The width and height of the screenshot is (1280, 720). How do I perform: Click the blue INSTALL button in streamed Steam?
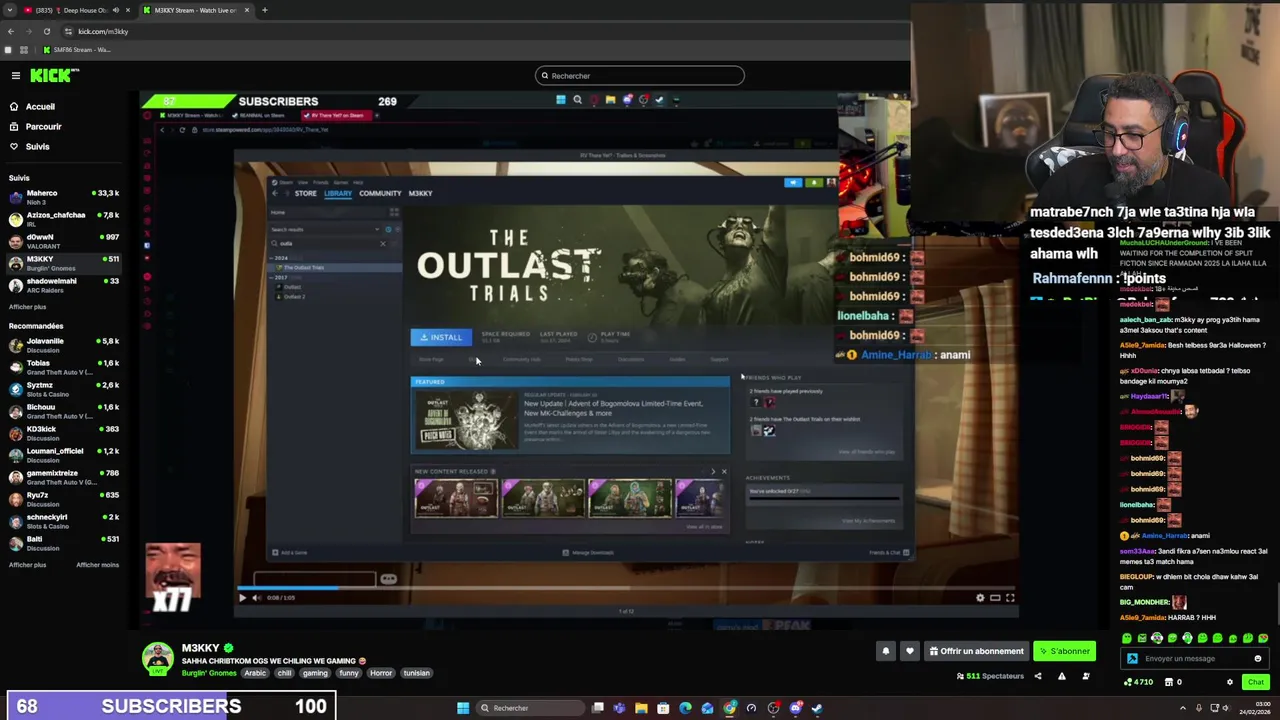tap(441, 337)
